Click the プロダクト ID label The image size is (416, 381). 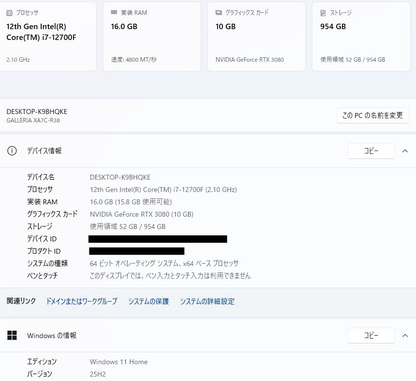click(x=44, y=251)
